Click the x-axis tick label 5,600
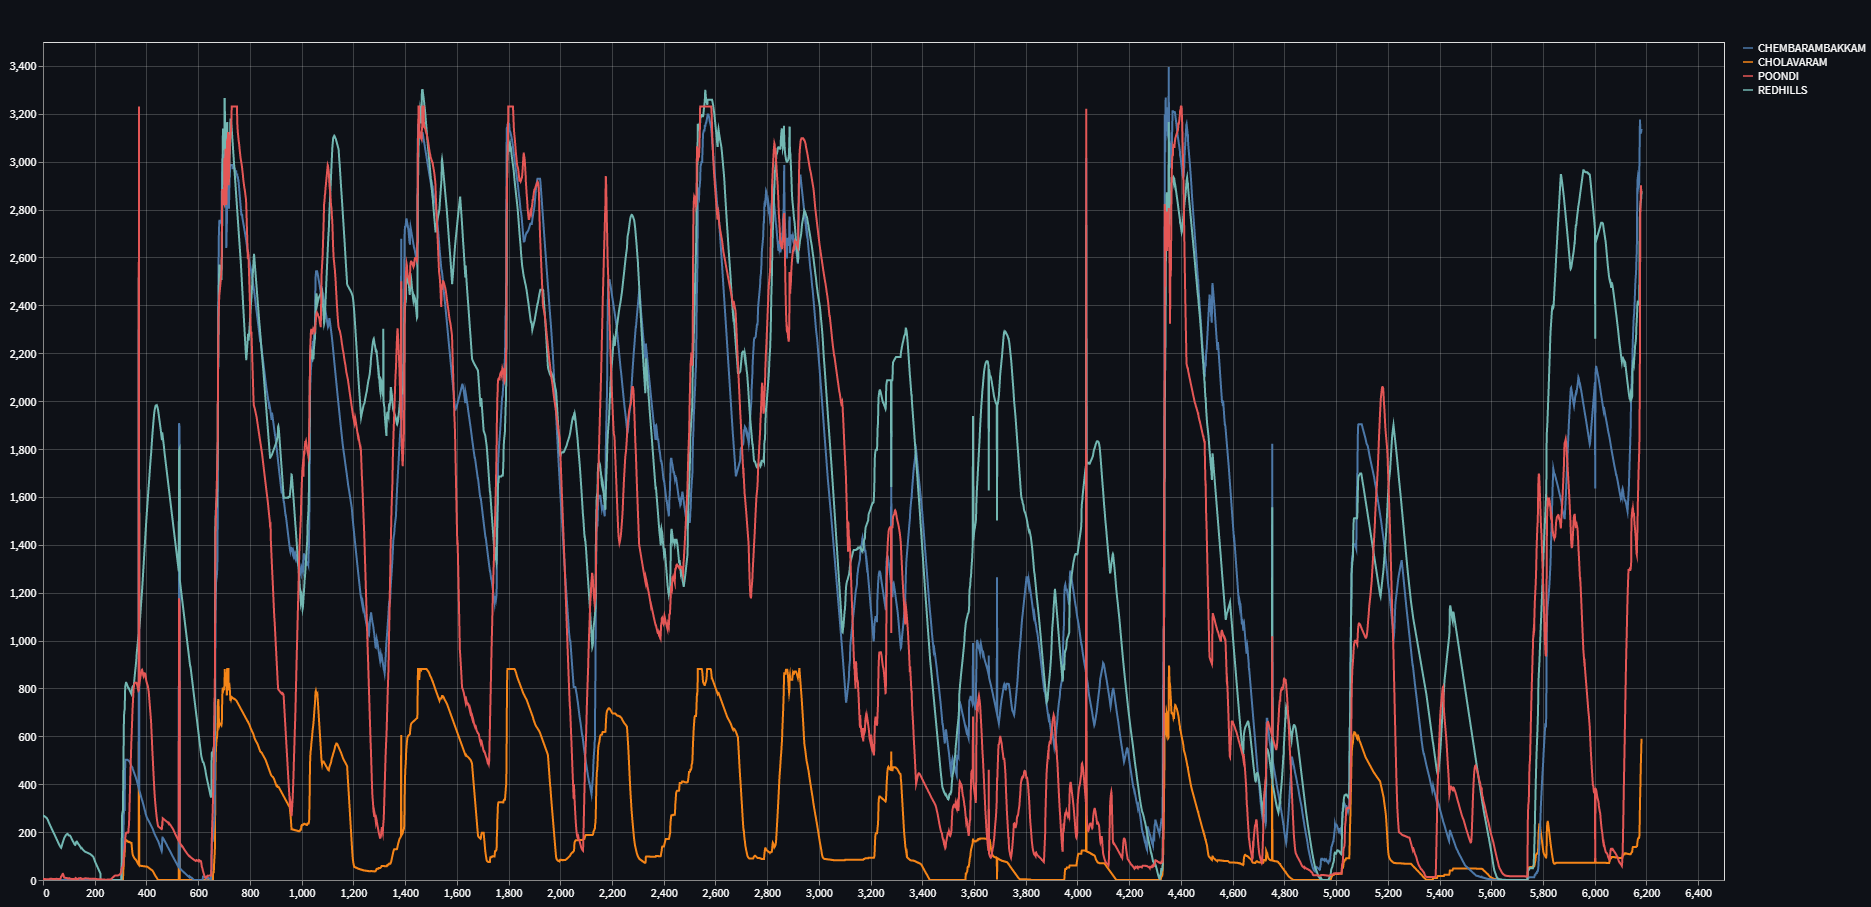The height and width of the screenshot is (907, 1871). pos(1492,893)
